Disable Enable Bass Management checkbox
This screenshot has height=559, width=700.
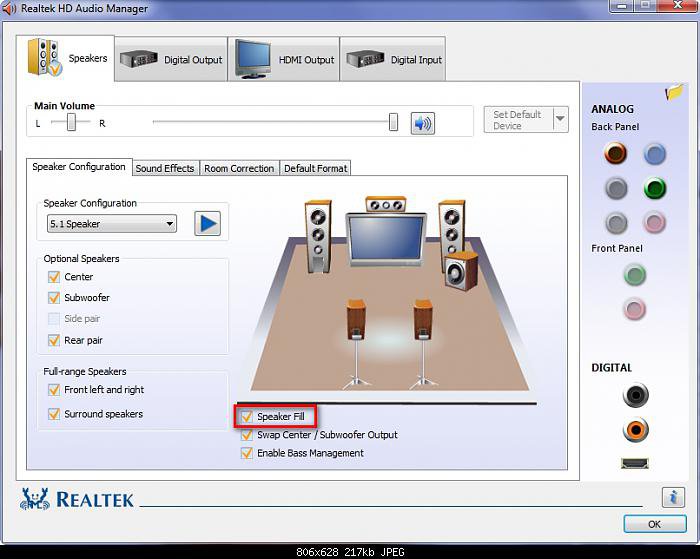[246, 453]
